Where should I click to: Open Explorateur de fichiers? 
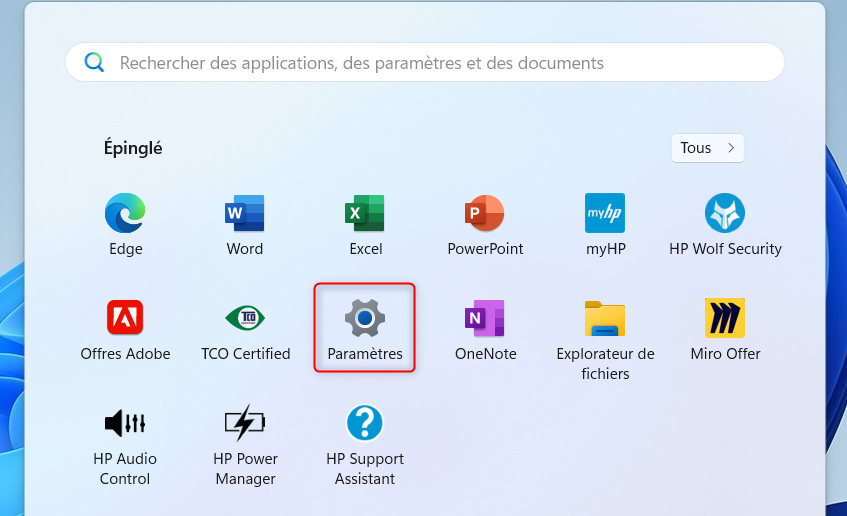pyautogui.click(x=605, y=318)
